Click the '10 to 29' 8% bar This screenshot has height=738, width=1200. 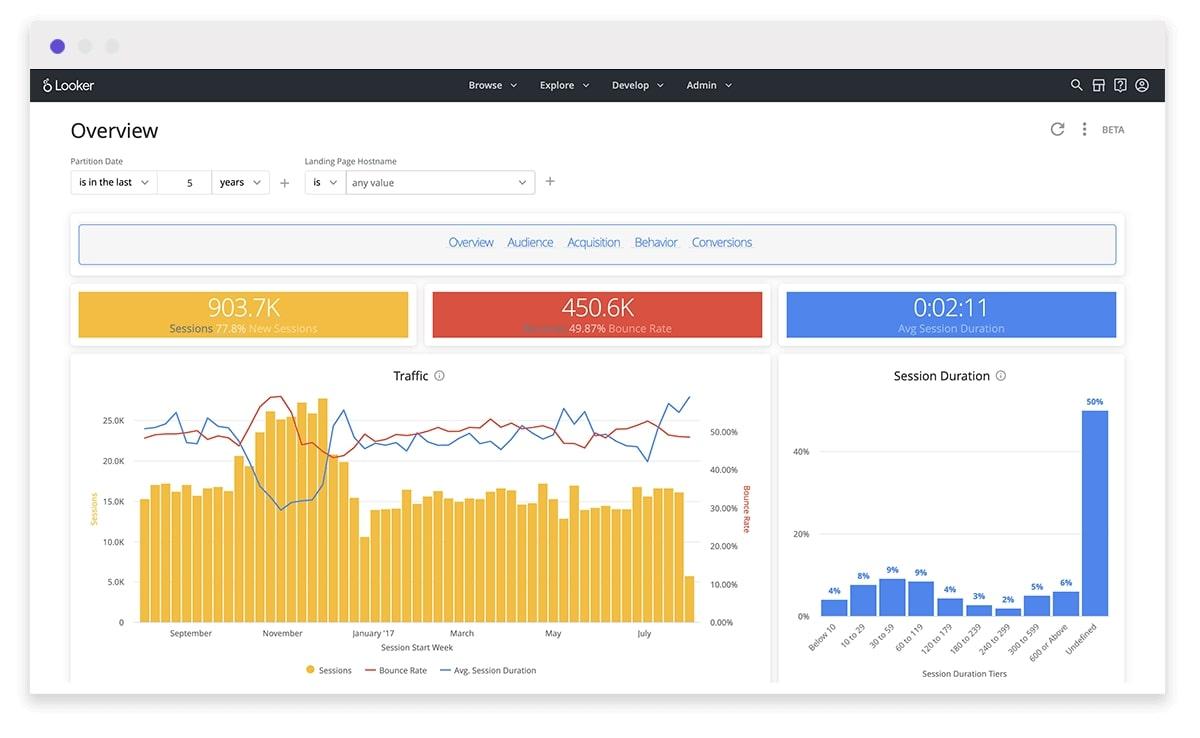[863, 600]
